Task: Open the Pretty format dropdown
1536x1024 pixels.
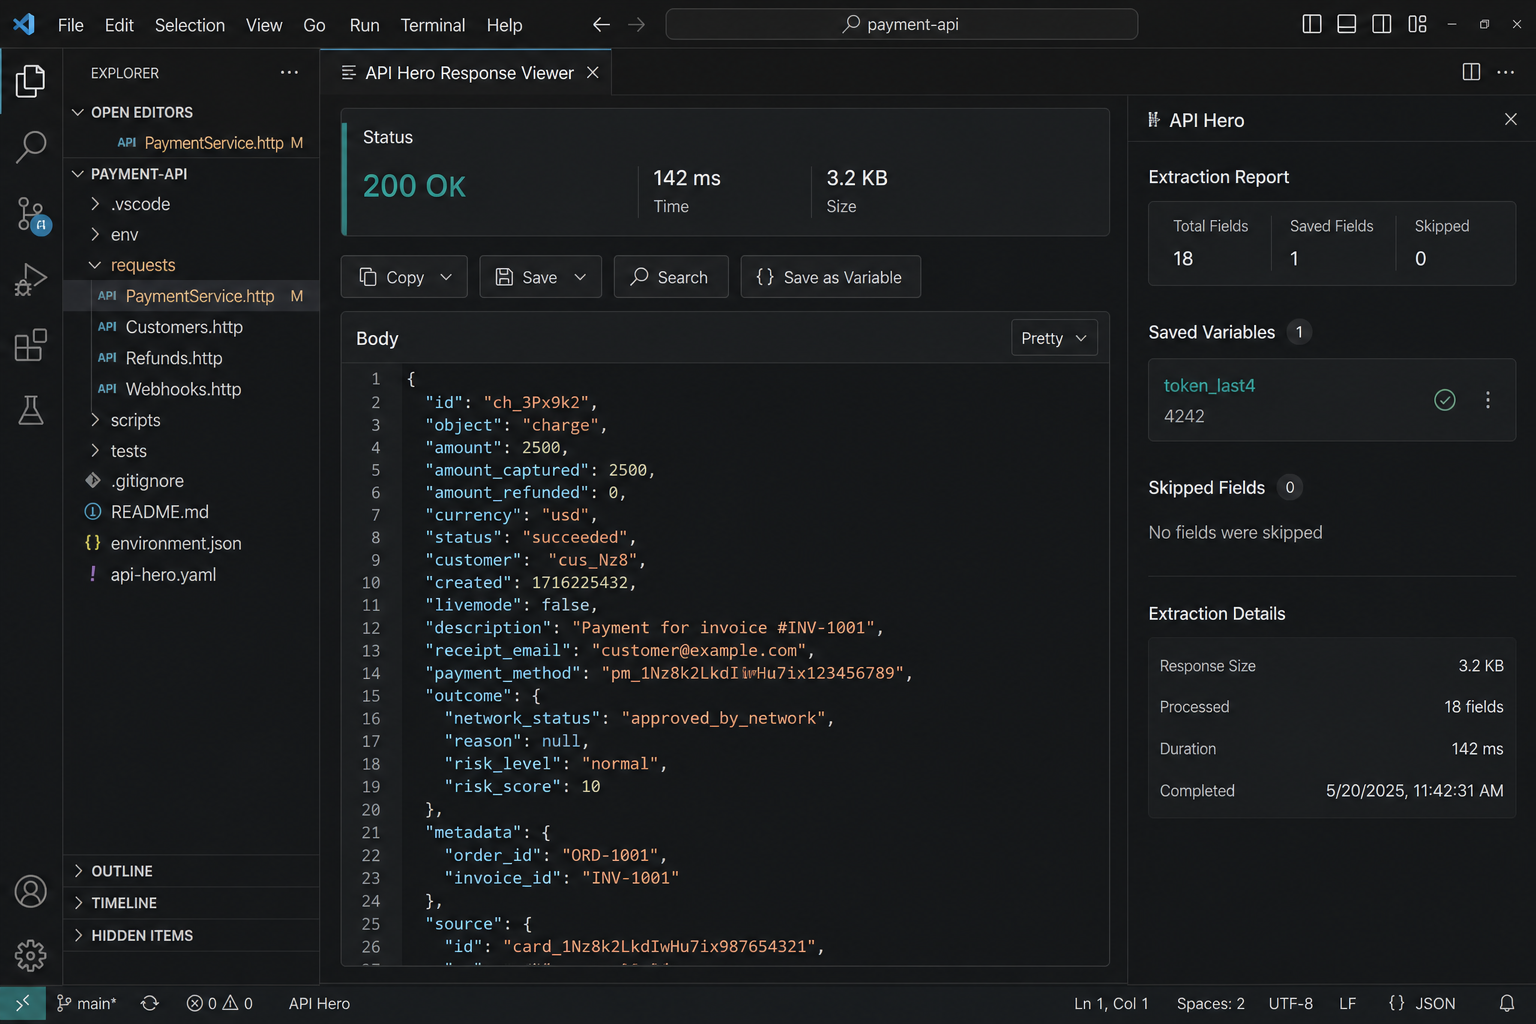Action: (x=1054, y=338)
